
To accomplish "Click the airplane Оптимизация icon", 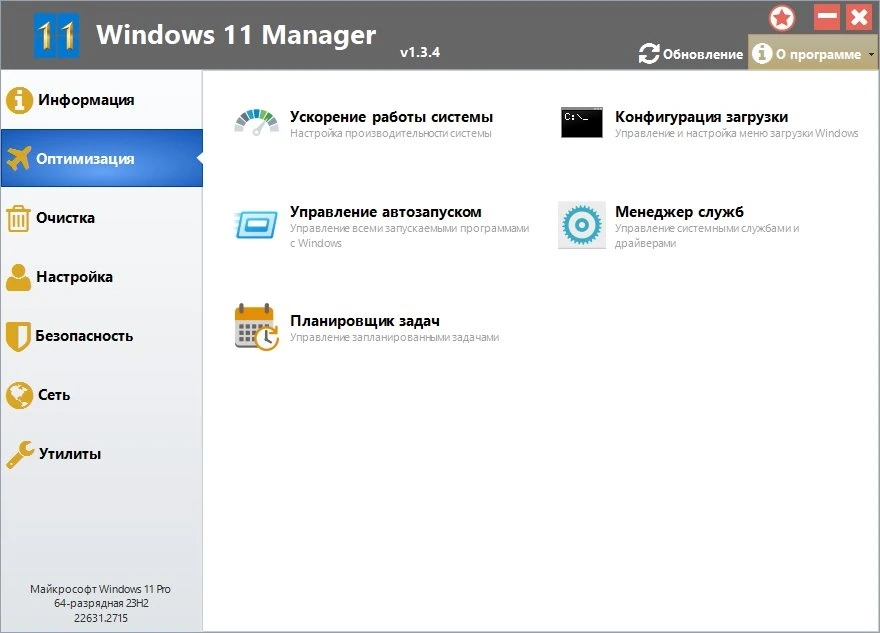I will coord(19,158).
